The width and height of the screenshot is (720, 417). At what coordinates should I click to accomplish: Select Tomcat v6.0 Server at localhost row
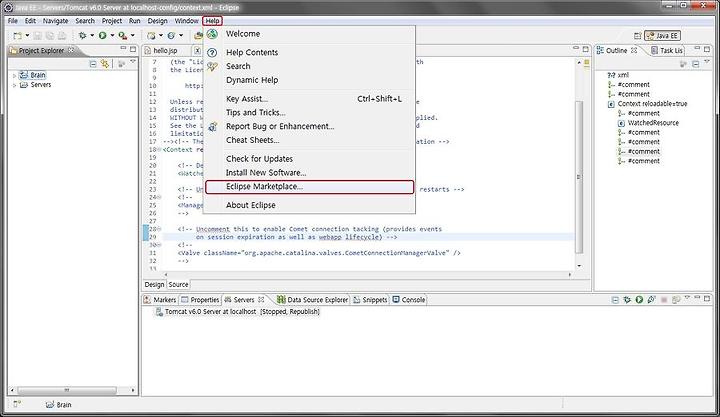tap(237, 312)
